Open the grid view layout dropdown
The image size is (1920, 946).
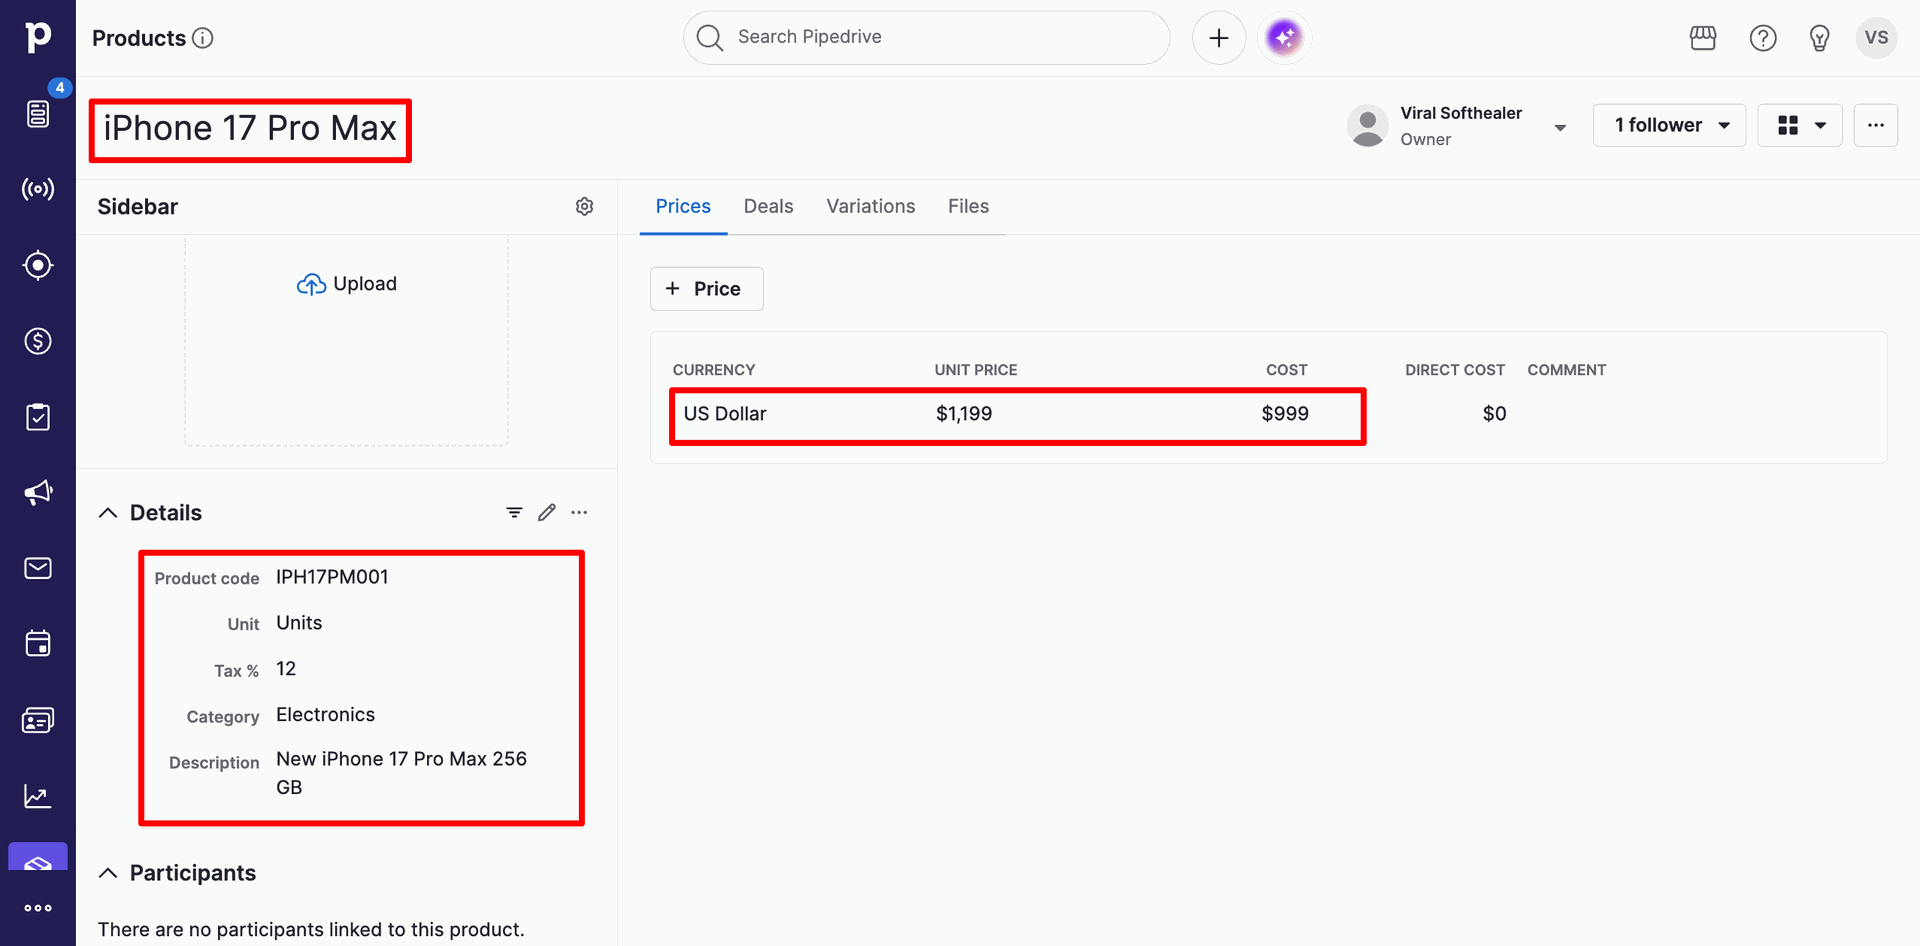pyautogui.click(x=1800, y=125)
